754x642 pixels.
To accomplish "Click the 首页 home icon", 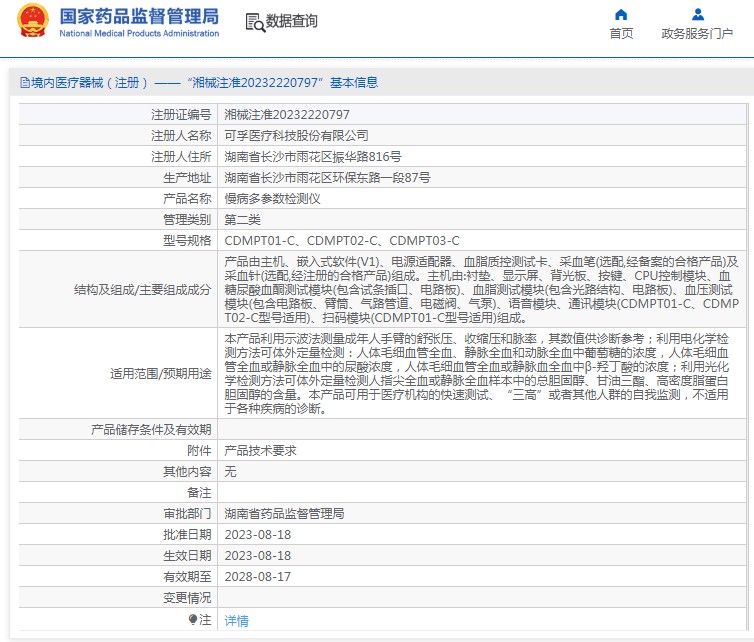I will point(621,14).
